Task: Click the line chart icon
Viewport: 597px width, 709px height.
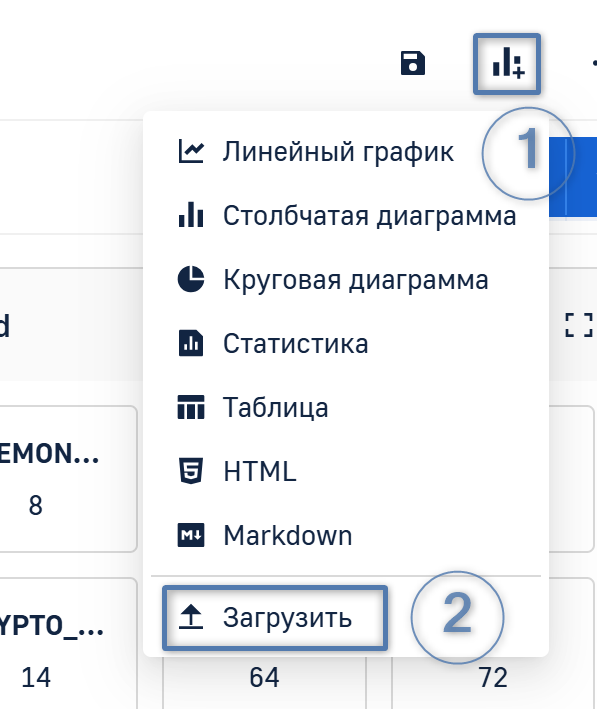Action: pos(191,151)
